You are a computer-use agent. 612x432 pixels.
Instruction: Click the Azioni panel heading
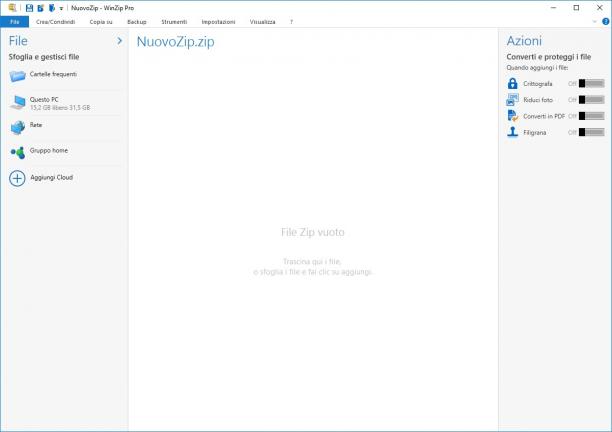(x=524, y=41)
